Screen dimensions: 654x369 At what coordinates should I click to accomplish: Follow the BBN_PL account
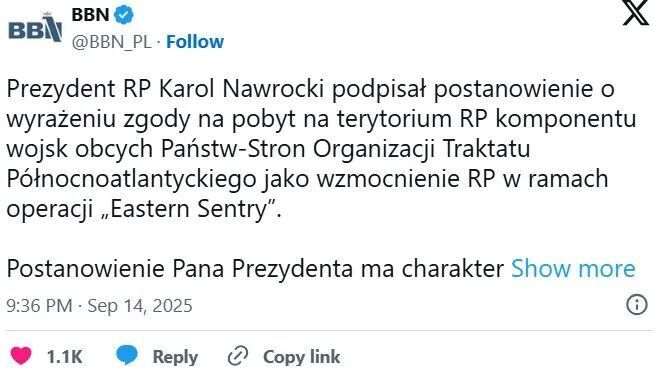pyautogui.click(x=195, y=42)
